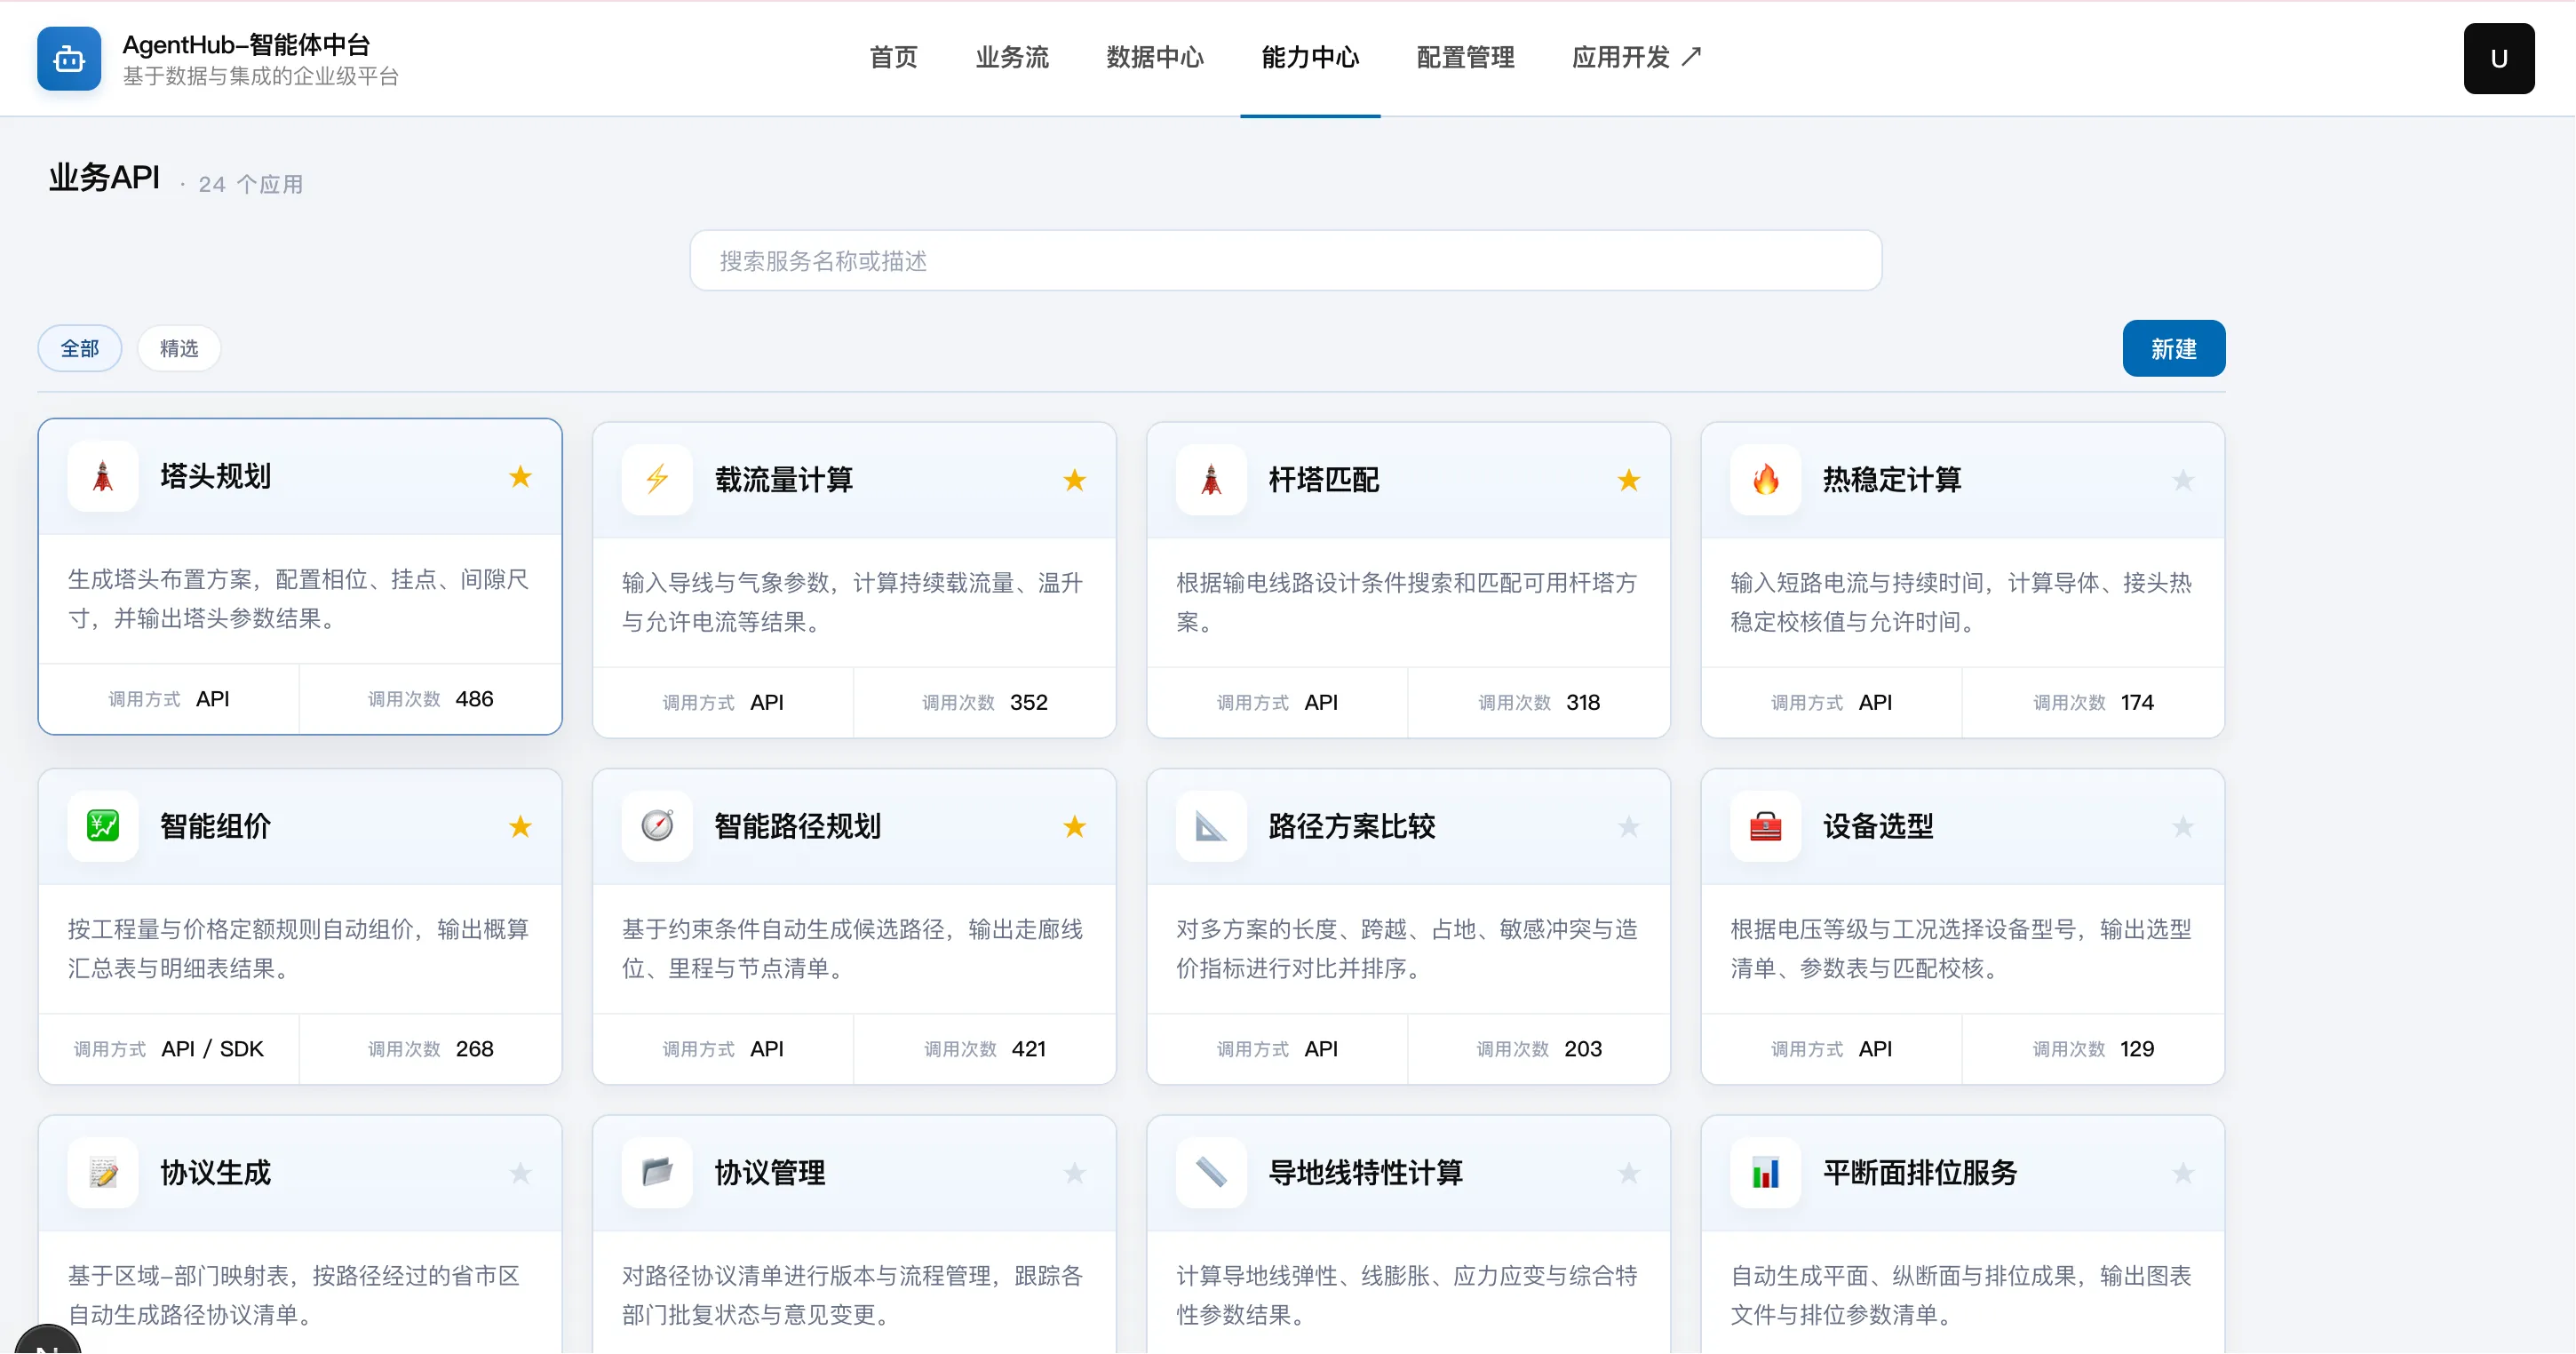Screen dimensions: 2576x1354
Task: Click the bar chart icon on 平断面排位服务
Action: (x=1765, y=1172)
